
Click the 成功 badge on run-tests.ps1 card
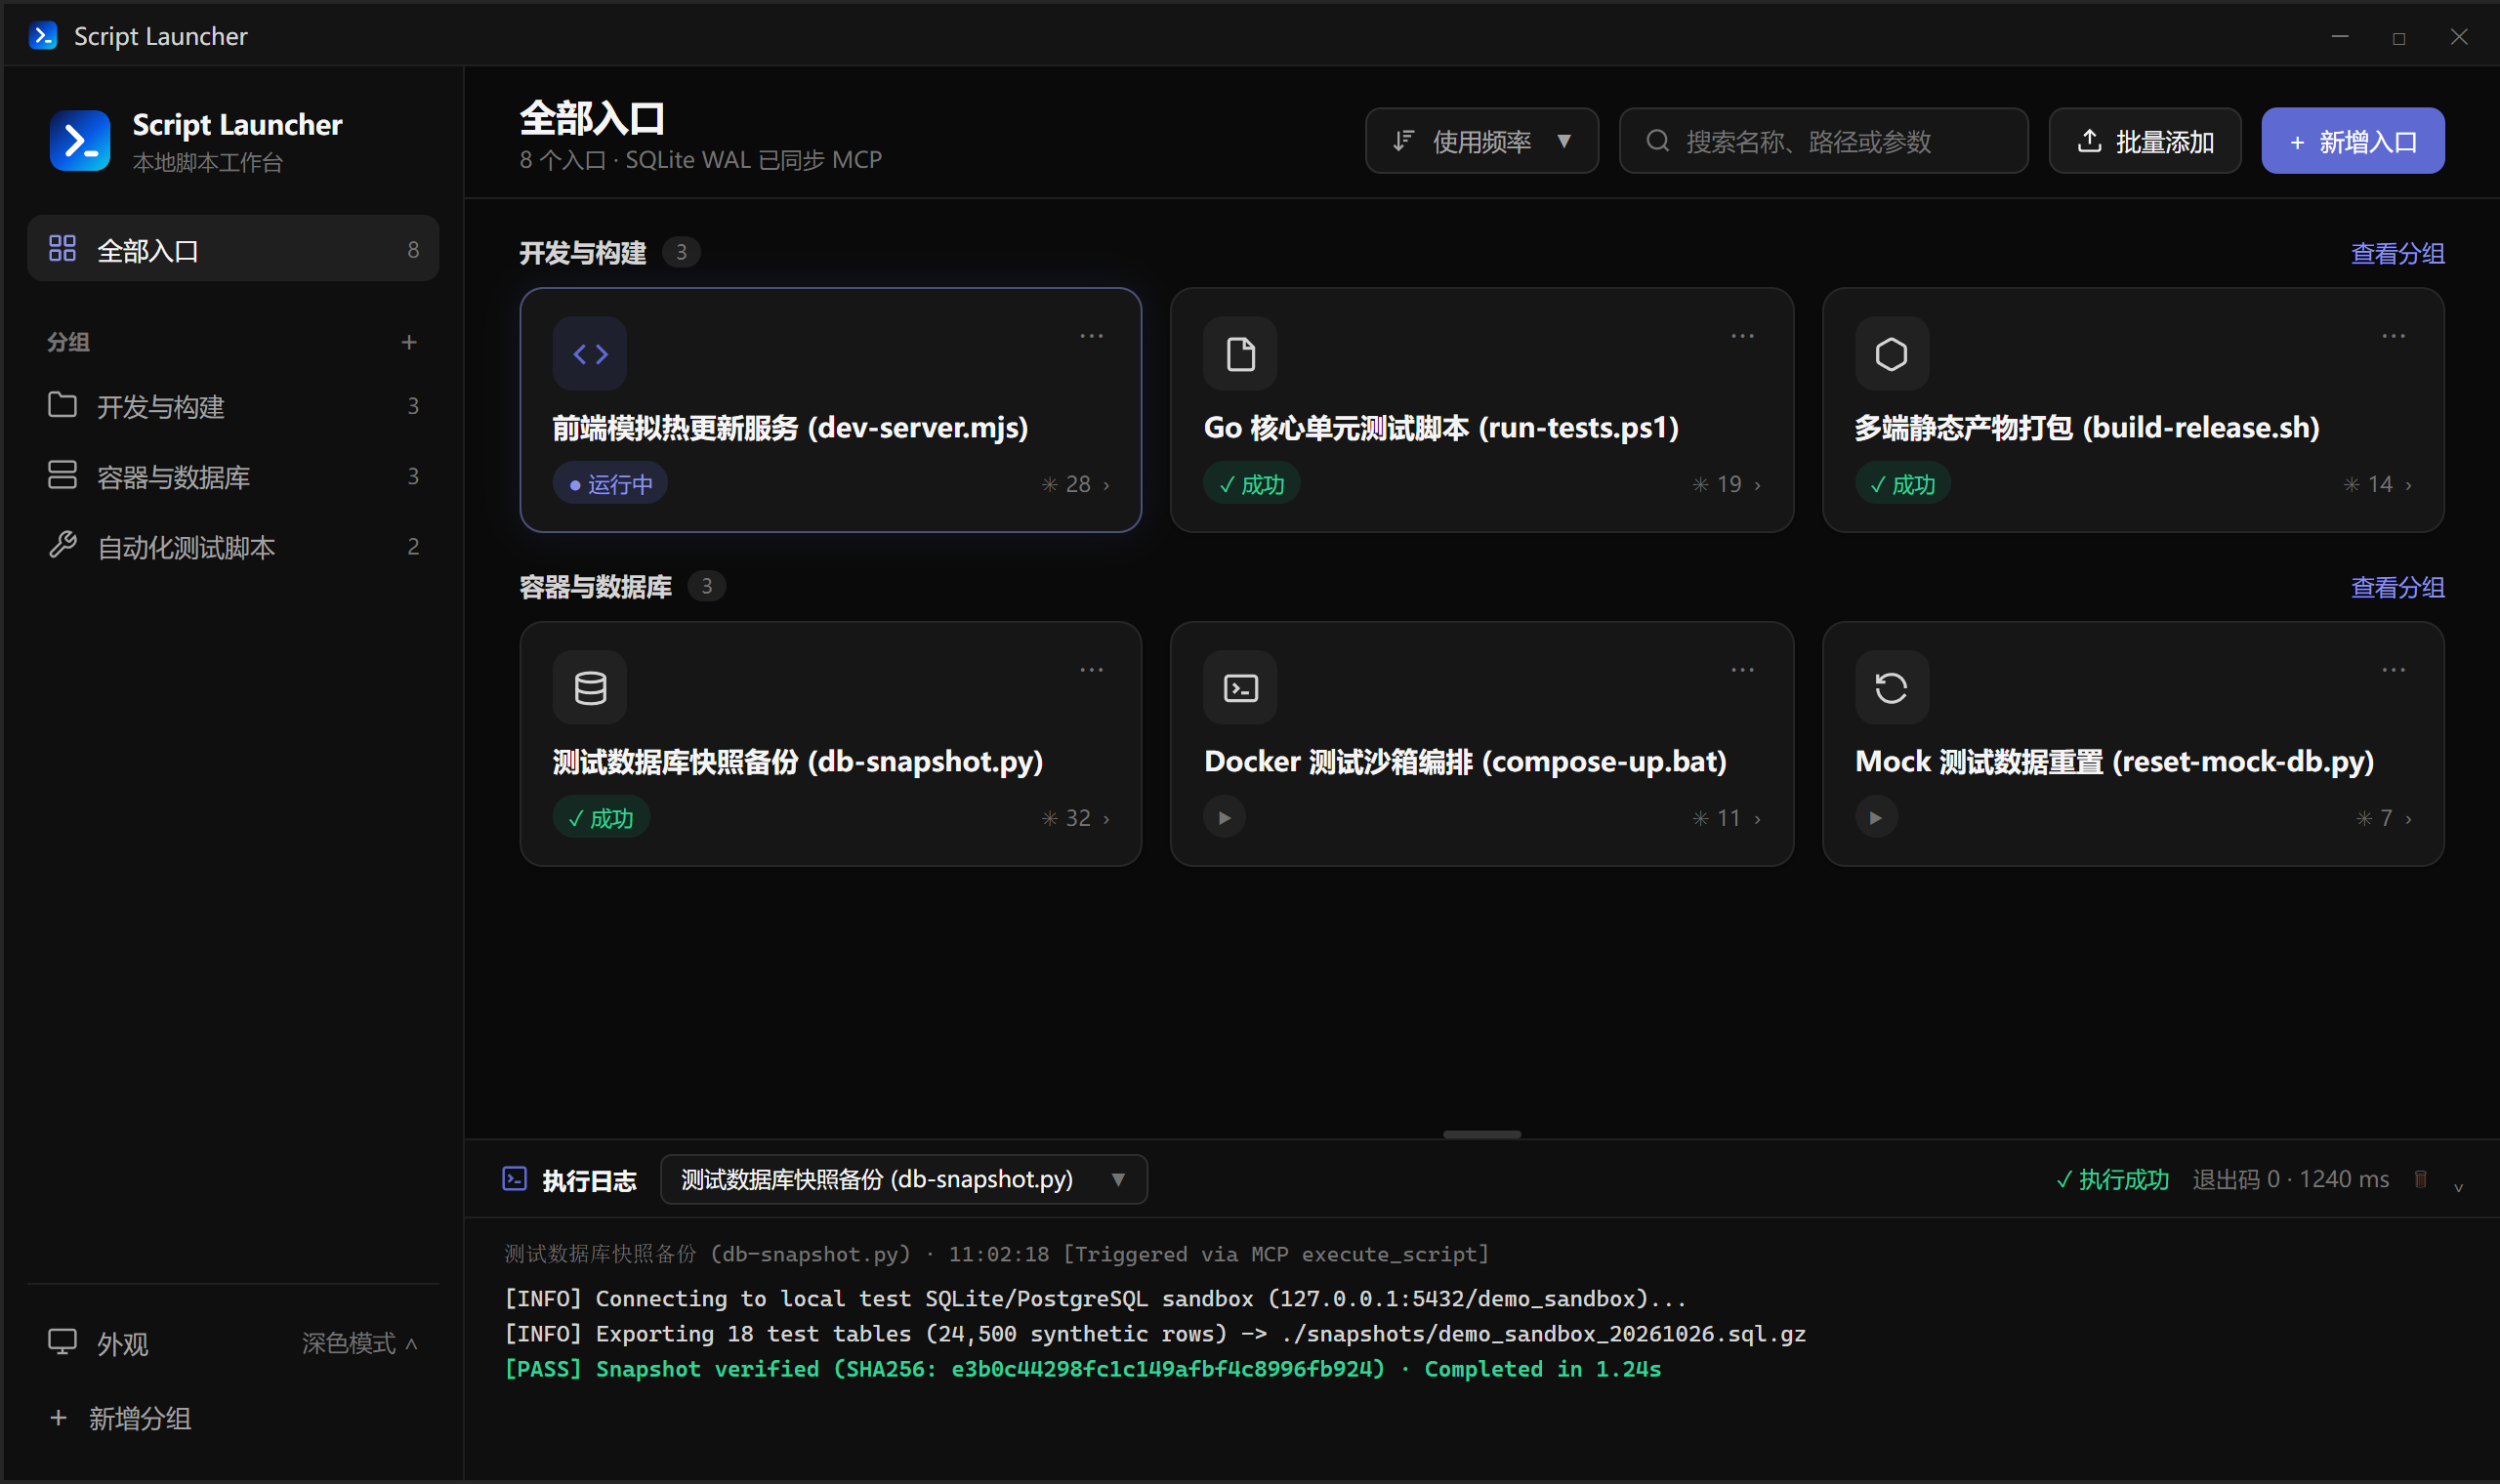point(1251,484)
